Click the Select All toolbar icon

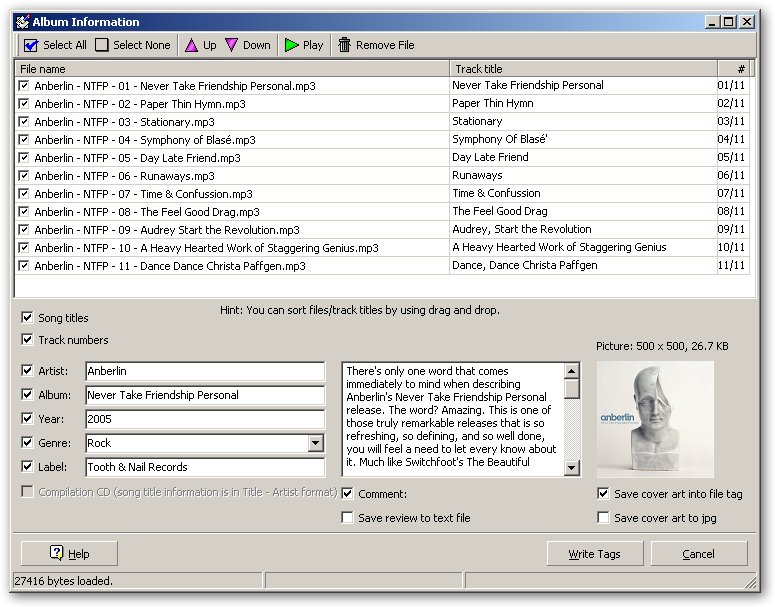[x=31, y=45]
